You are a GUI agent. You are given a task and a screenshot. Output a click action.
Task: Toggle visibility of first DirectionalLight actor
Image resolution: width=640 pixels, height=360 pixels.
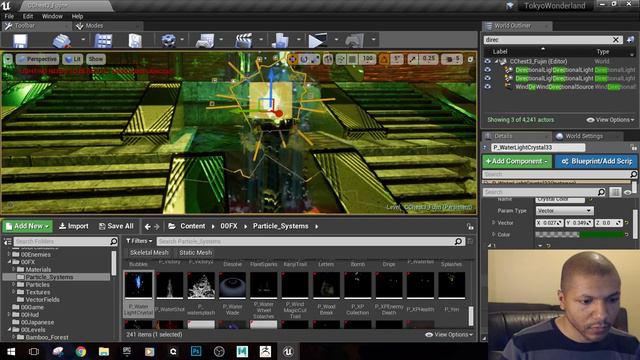[487, 70]
